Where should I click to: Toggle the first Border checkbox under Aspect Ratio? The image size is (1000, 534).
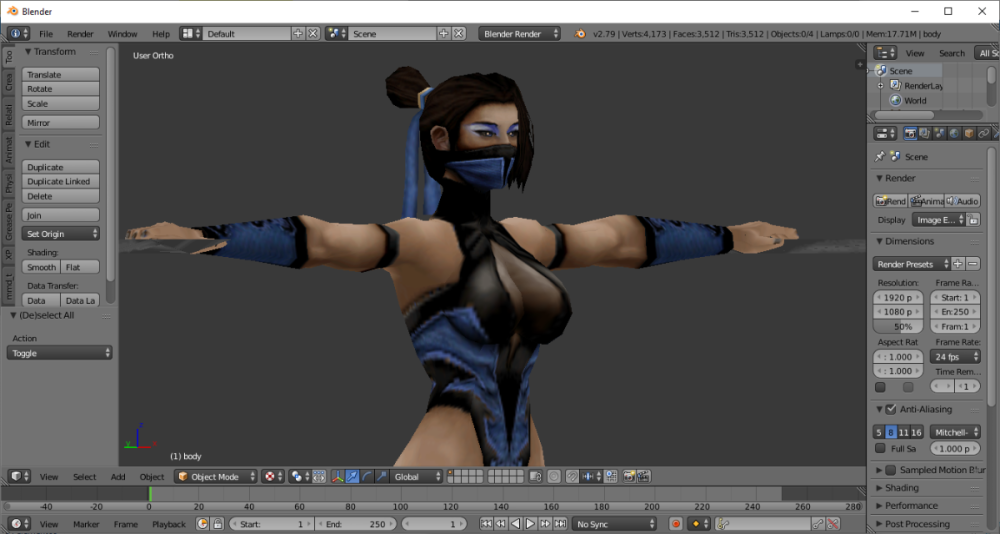pos(880,387)
